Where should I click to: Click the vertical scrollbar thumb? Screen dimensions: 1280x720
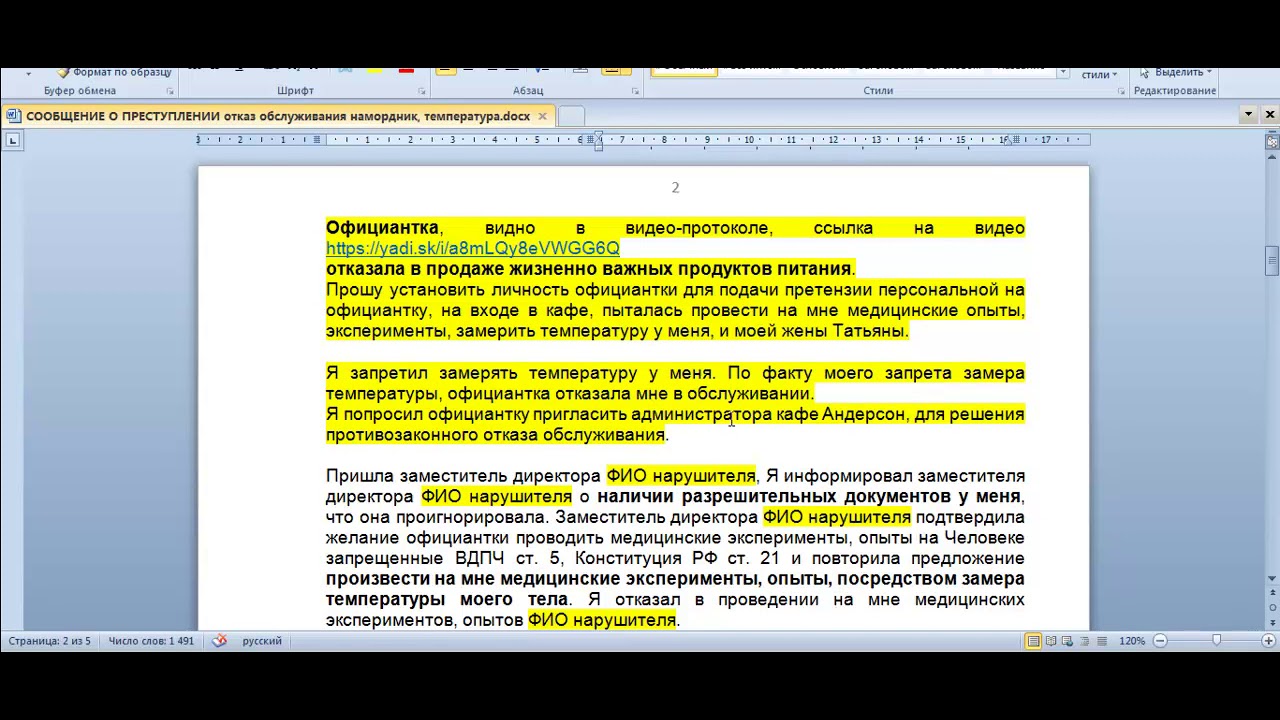point(1271,261)
